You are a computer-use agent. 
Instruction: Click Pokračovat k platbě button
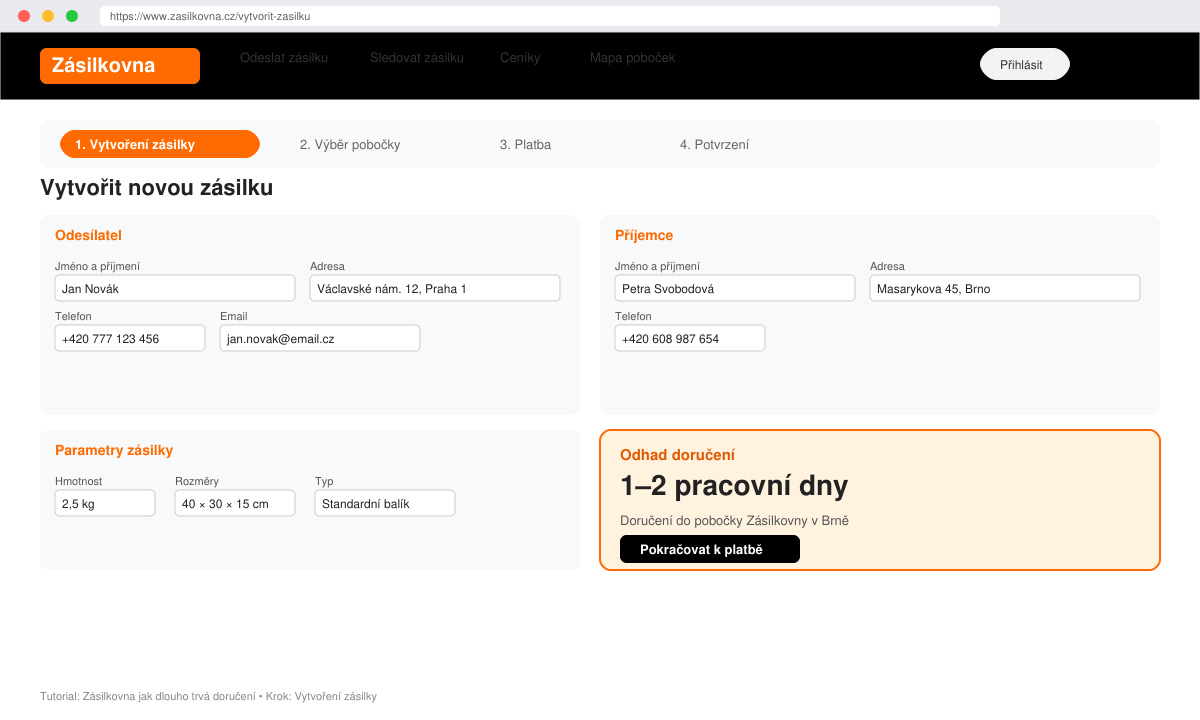(710, 549)
